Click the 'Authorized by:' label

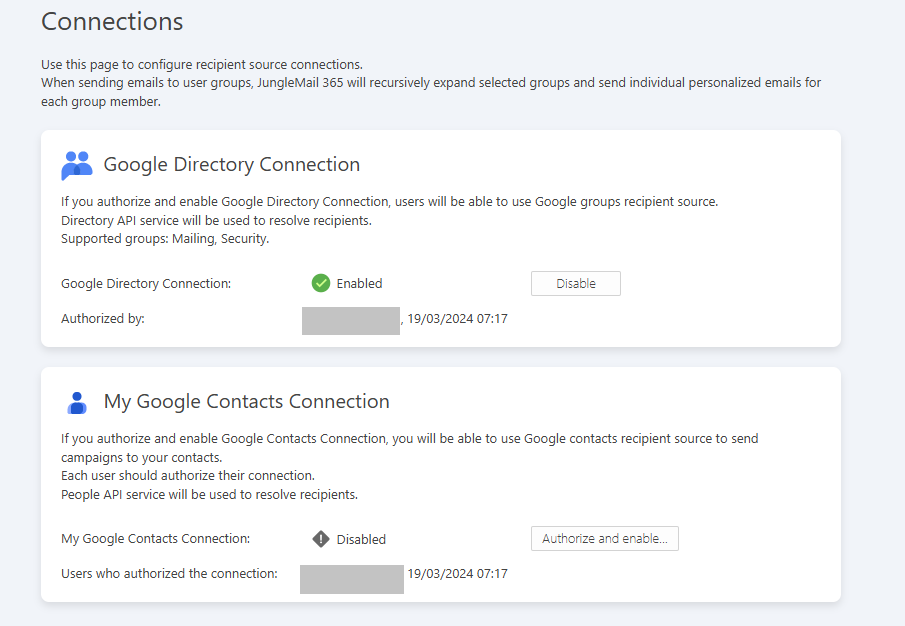pos(103,318)
